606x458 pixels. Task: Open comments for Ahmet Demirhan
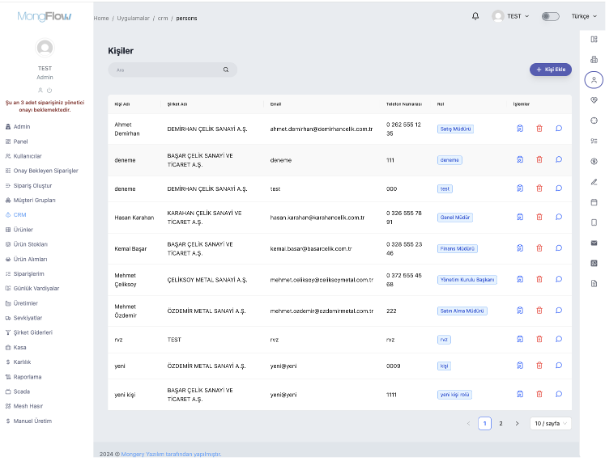(558, 128)
